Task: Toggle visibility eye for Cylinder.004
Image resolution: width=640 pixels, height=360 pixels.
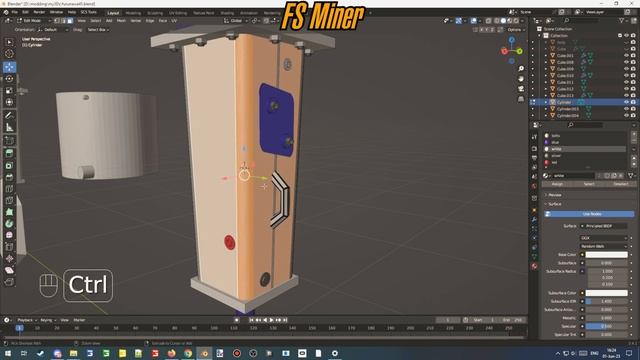Action: tap(626, 116)
